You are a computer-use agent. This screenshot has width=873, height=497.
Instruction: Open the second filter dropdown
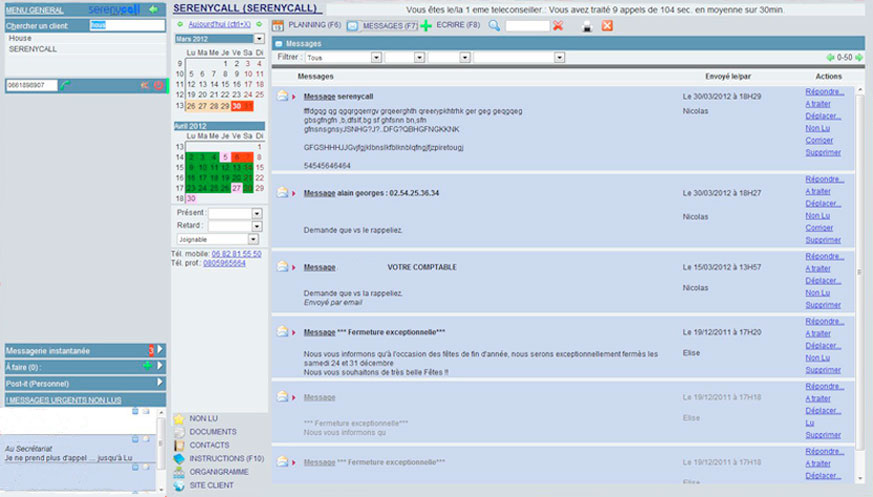pyautogui.click(x=419, y=57)
